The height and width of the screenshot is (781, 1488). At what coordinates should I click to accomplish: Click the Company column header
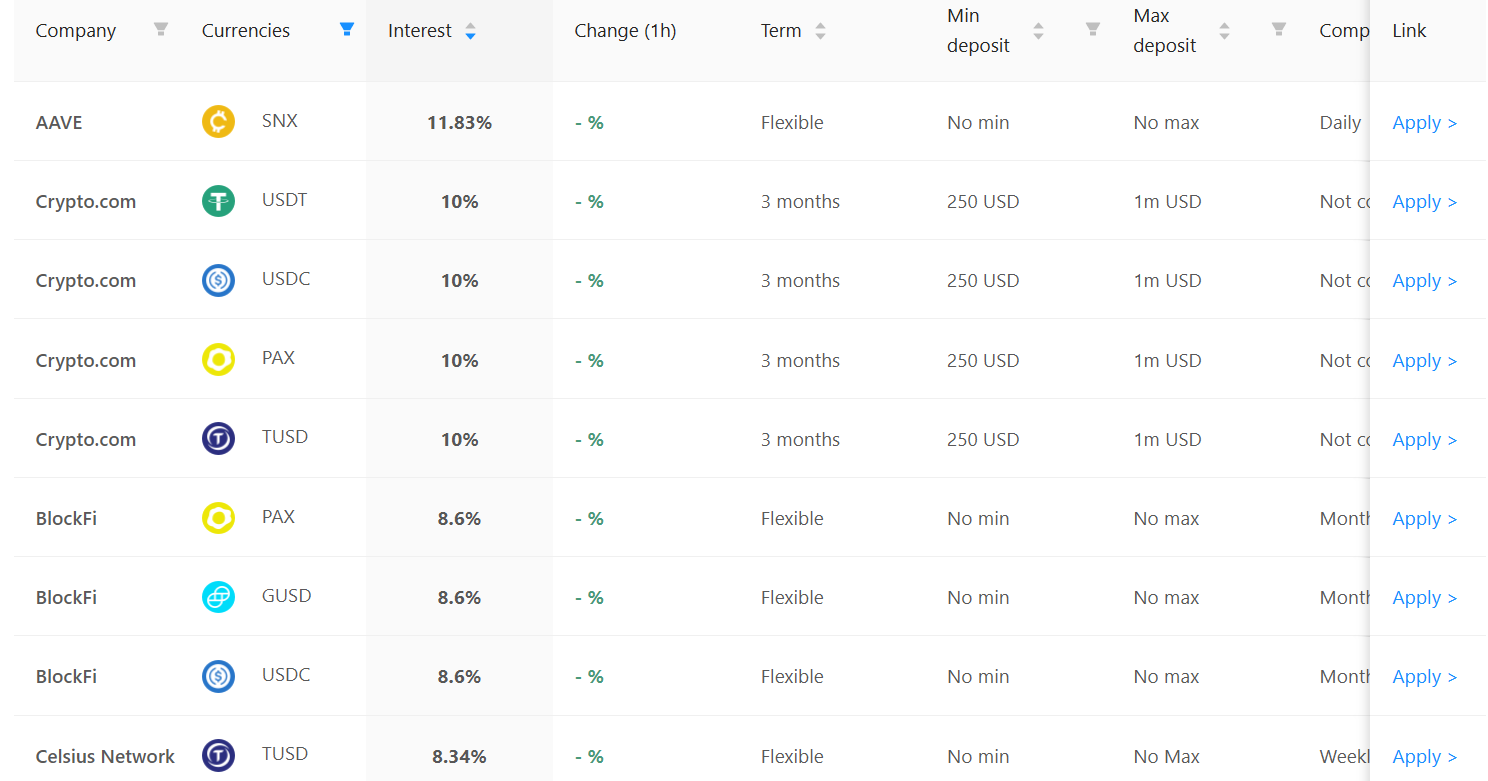point(76,31)
